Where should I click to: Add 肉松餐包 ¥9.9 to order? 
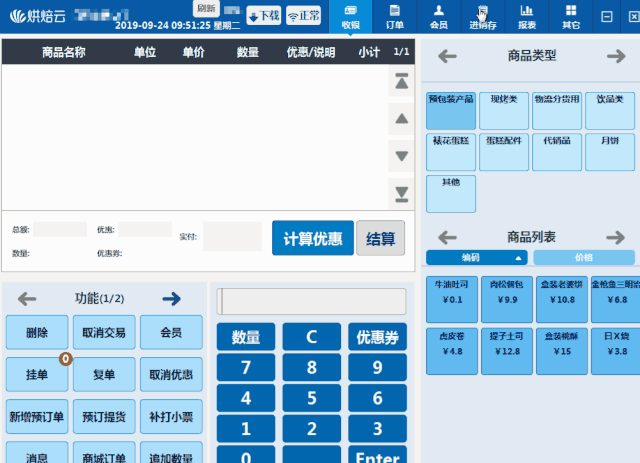pos(503,293)
